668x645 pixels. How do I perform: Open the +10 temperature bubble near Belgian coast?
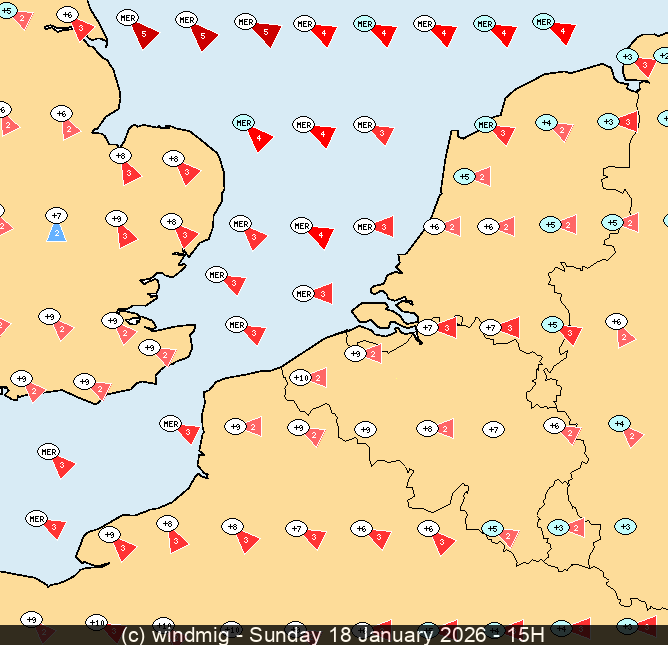(x=300, y=377)
